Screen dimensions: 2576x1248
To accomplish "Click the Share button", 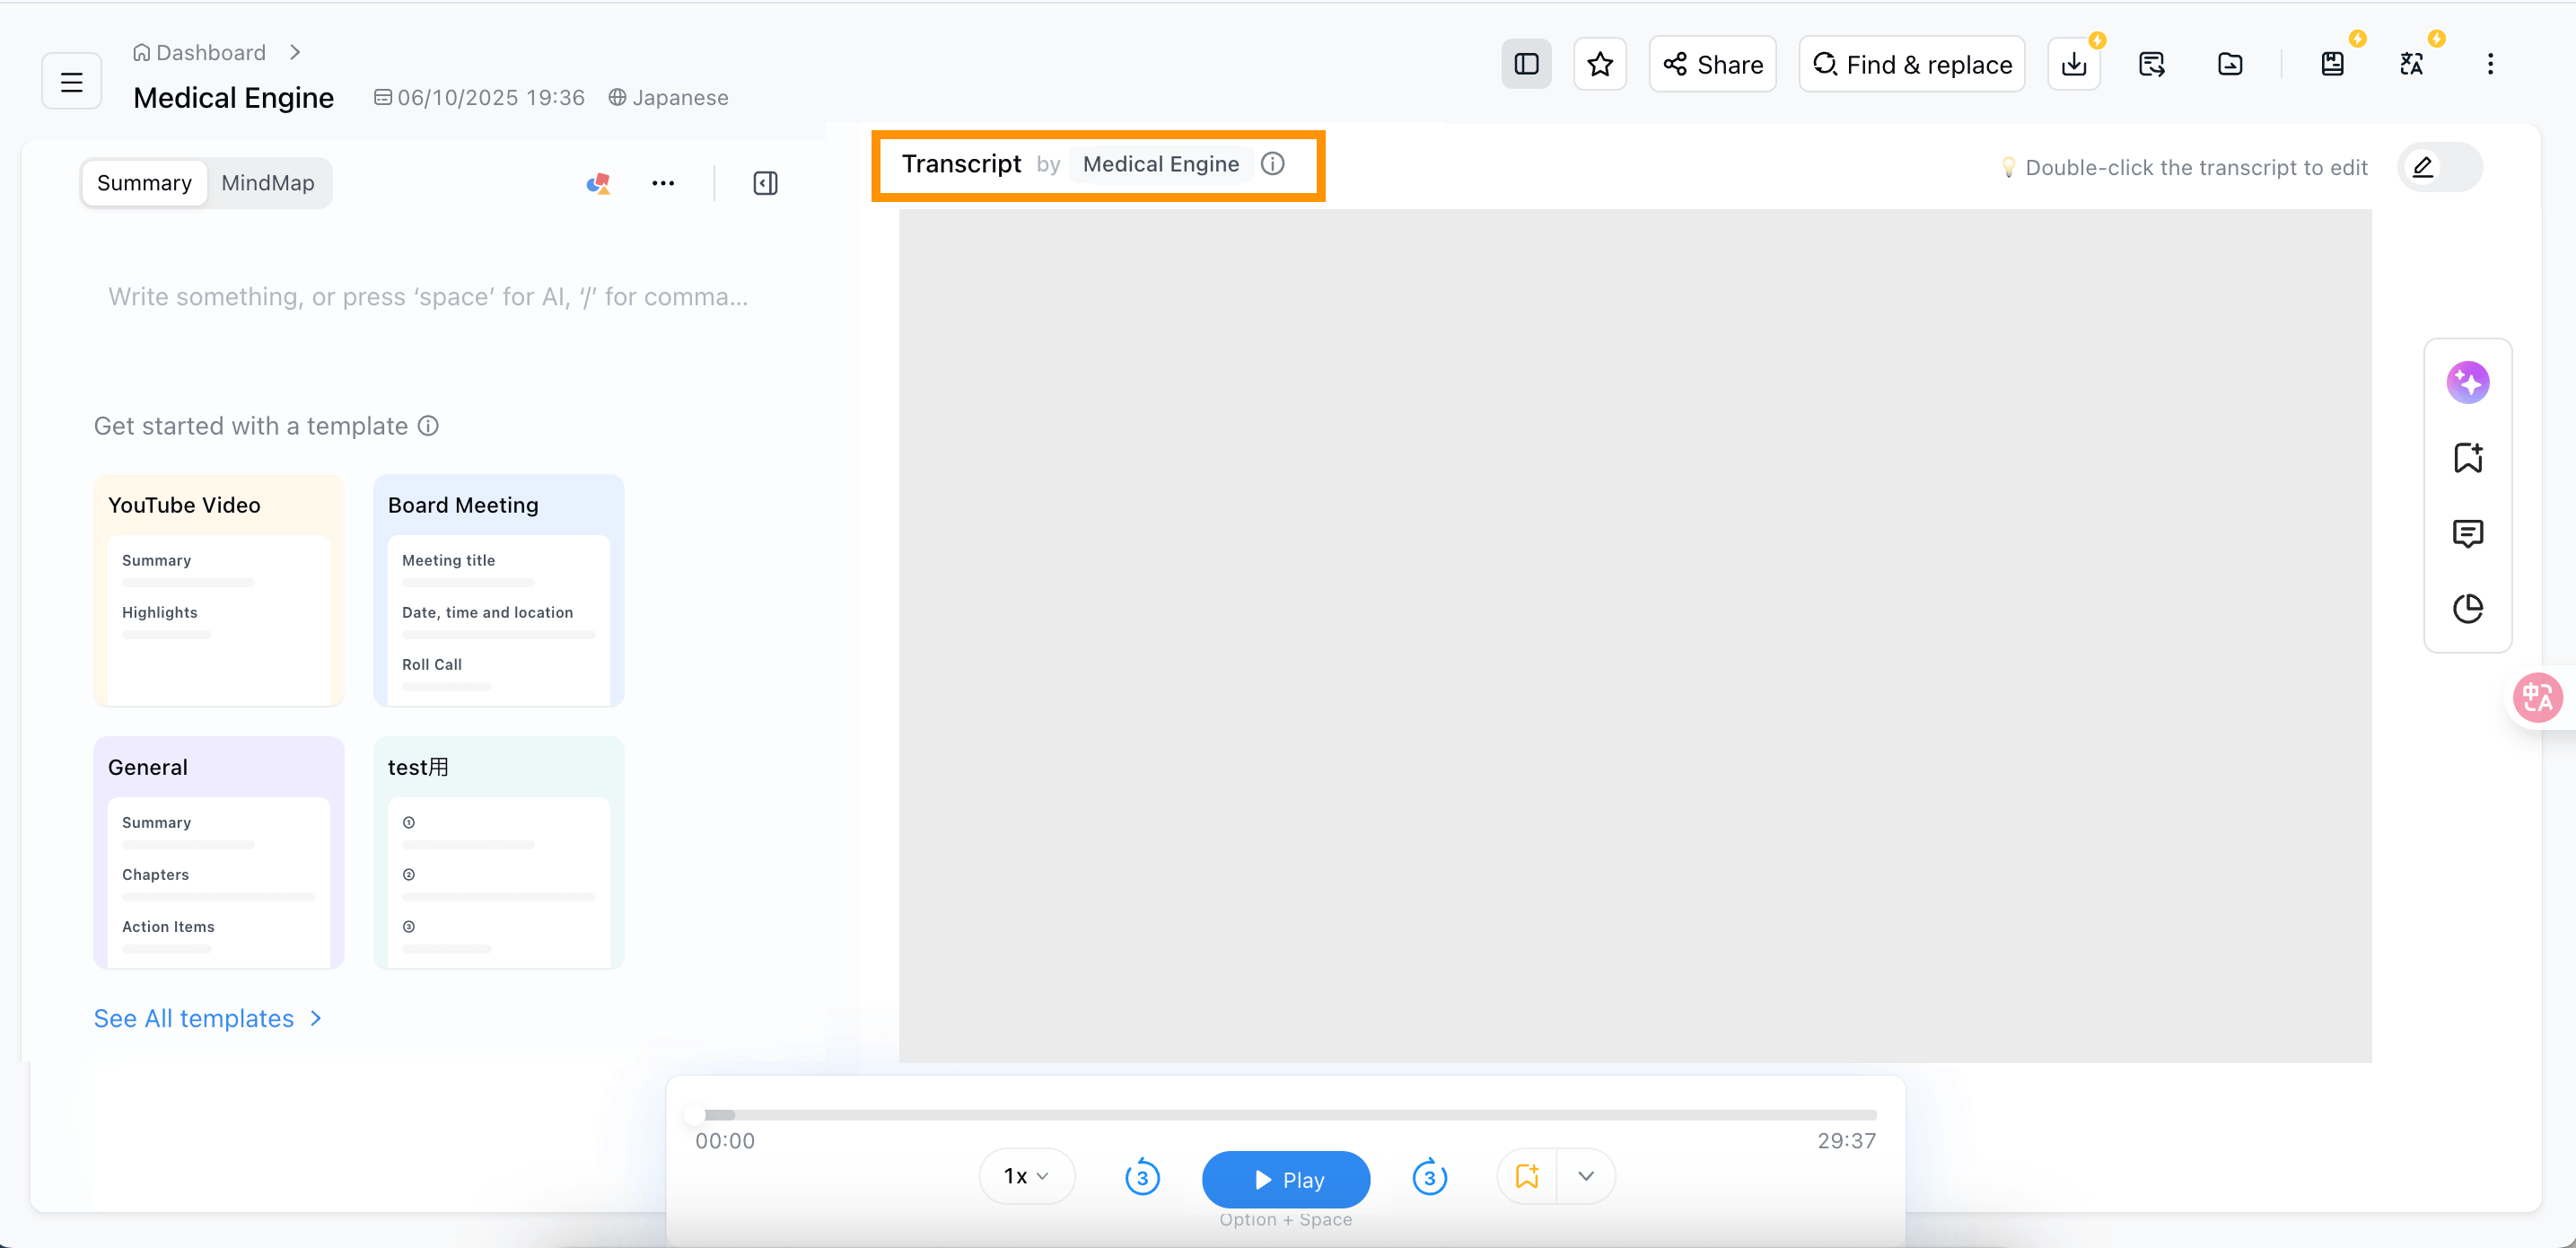I will tap(1712, 64).
